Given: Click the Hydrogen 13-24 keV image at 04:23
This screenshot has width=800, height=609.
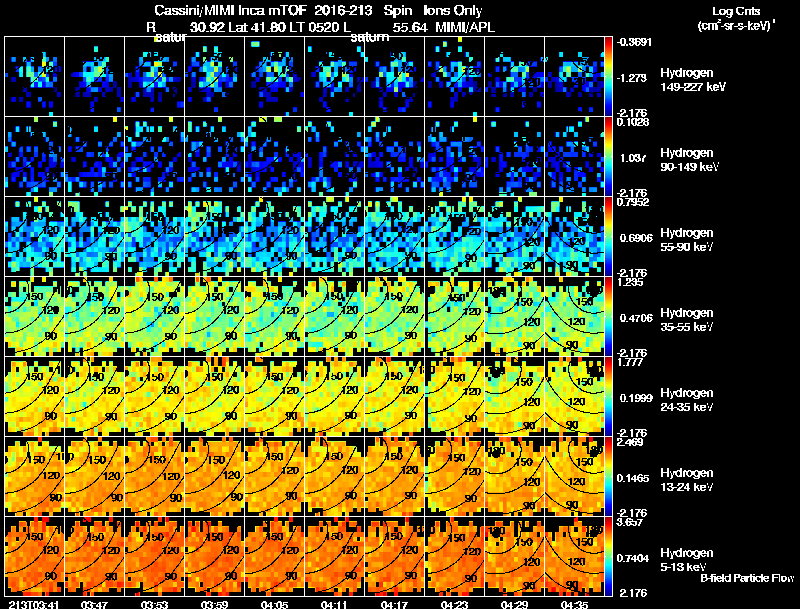Looking at the screenshot, I should [455, 476].
